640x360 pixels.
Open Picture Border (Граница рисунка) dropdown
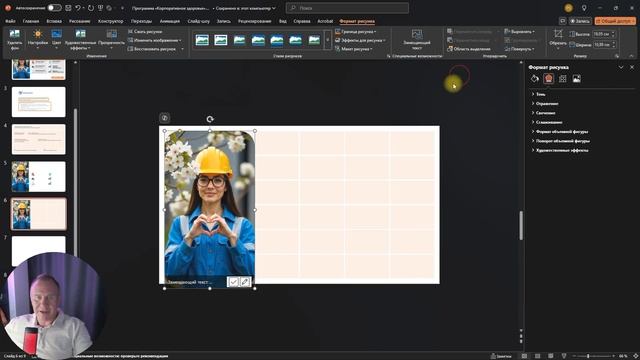(356, 31)
